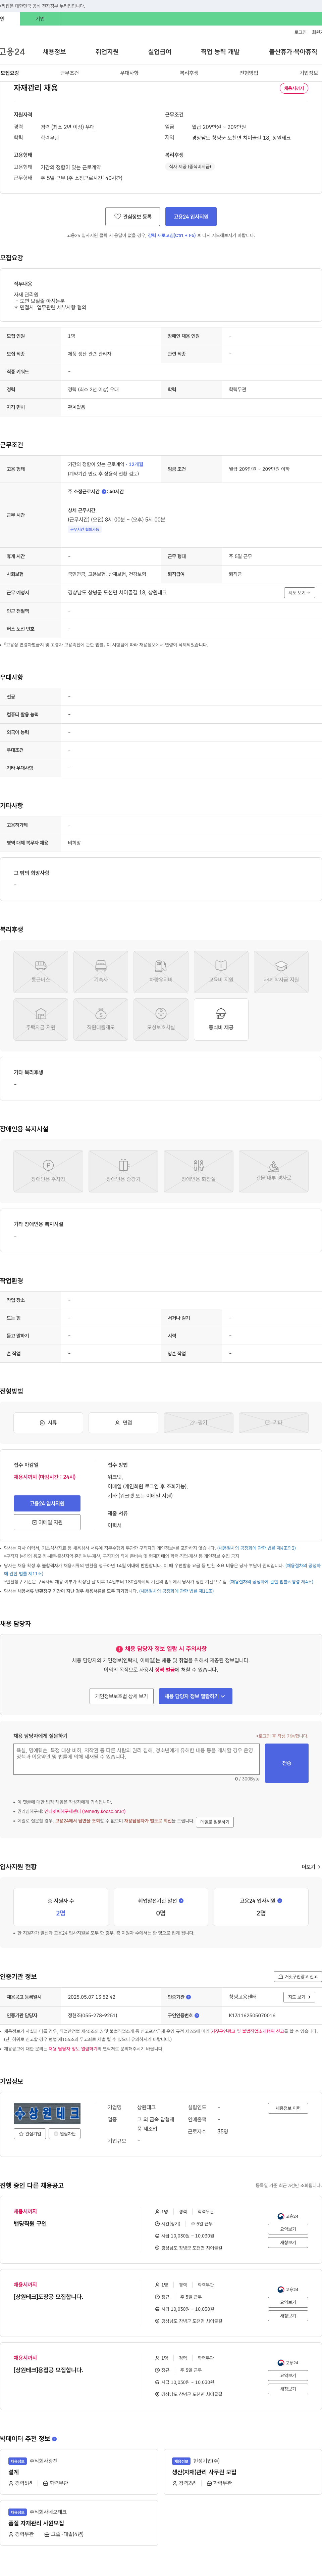Click the 이메일 지원 button
This screenshot has width=322, height=2576.
47,1522
